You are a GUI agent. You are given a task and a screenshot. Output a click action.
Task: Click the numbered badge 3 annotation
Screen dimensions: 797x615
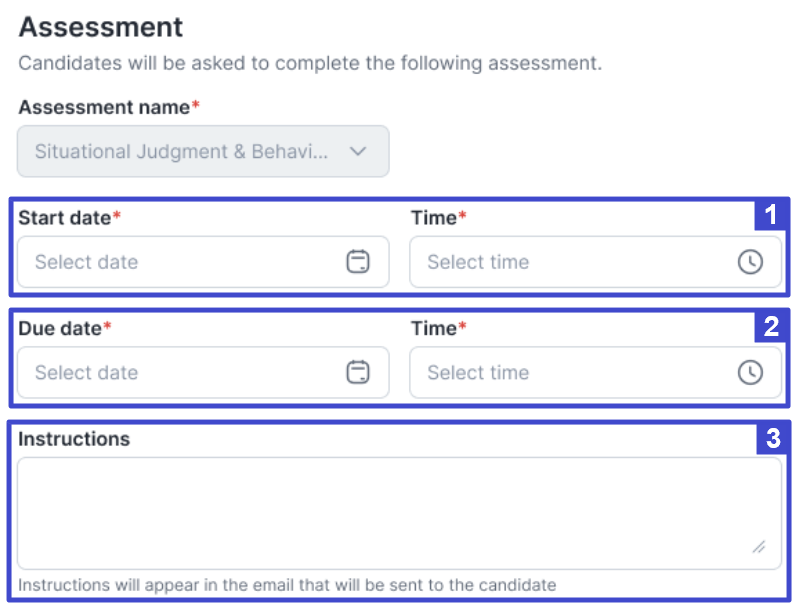(x=770, y=437)
